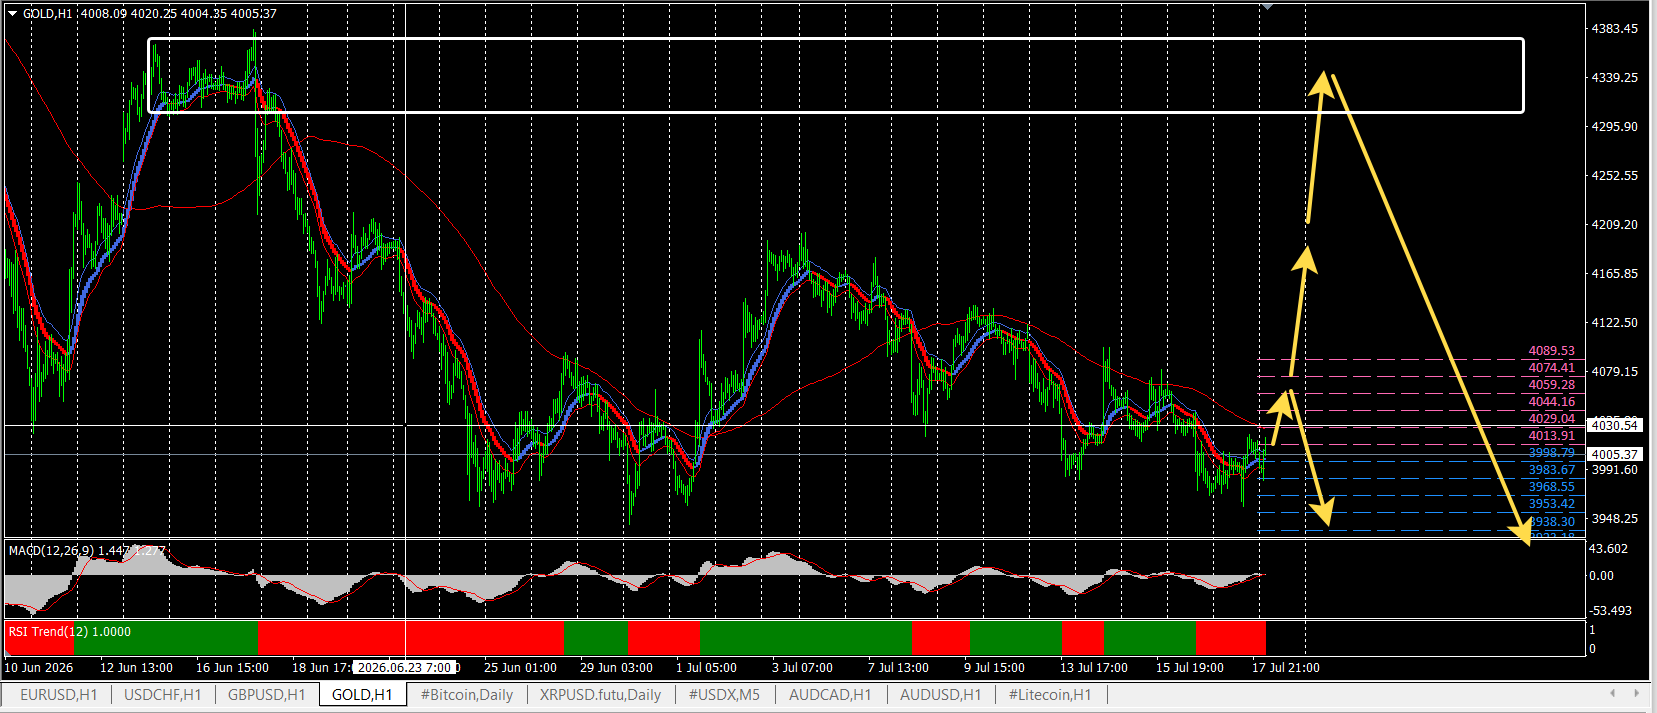Click the RSI Trend(12) indicator label
The image size is (1657, 713).
coord(69,632)
